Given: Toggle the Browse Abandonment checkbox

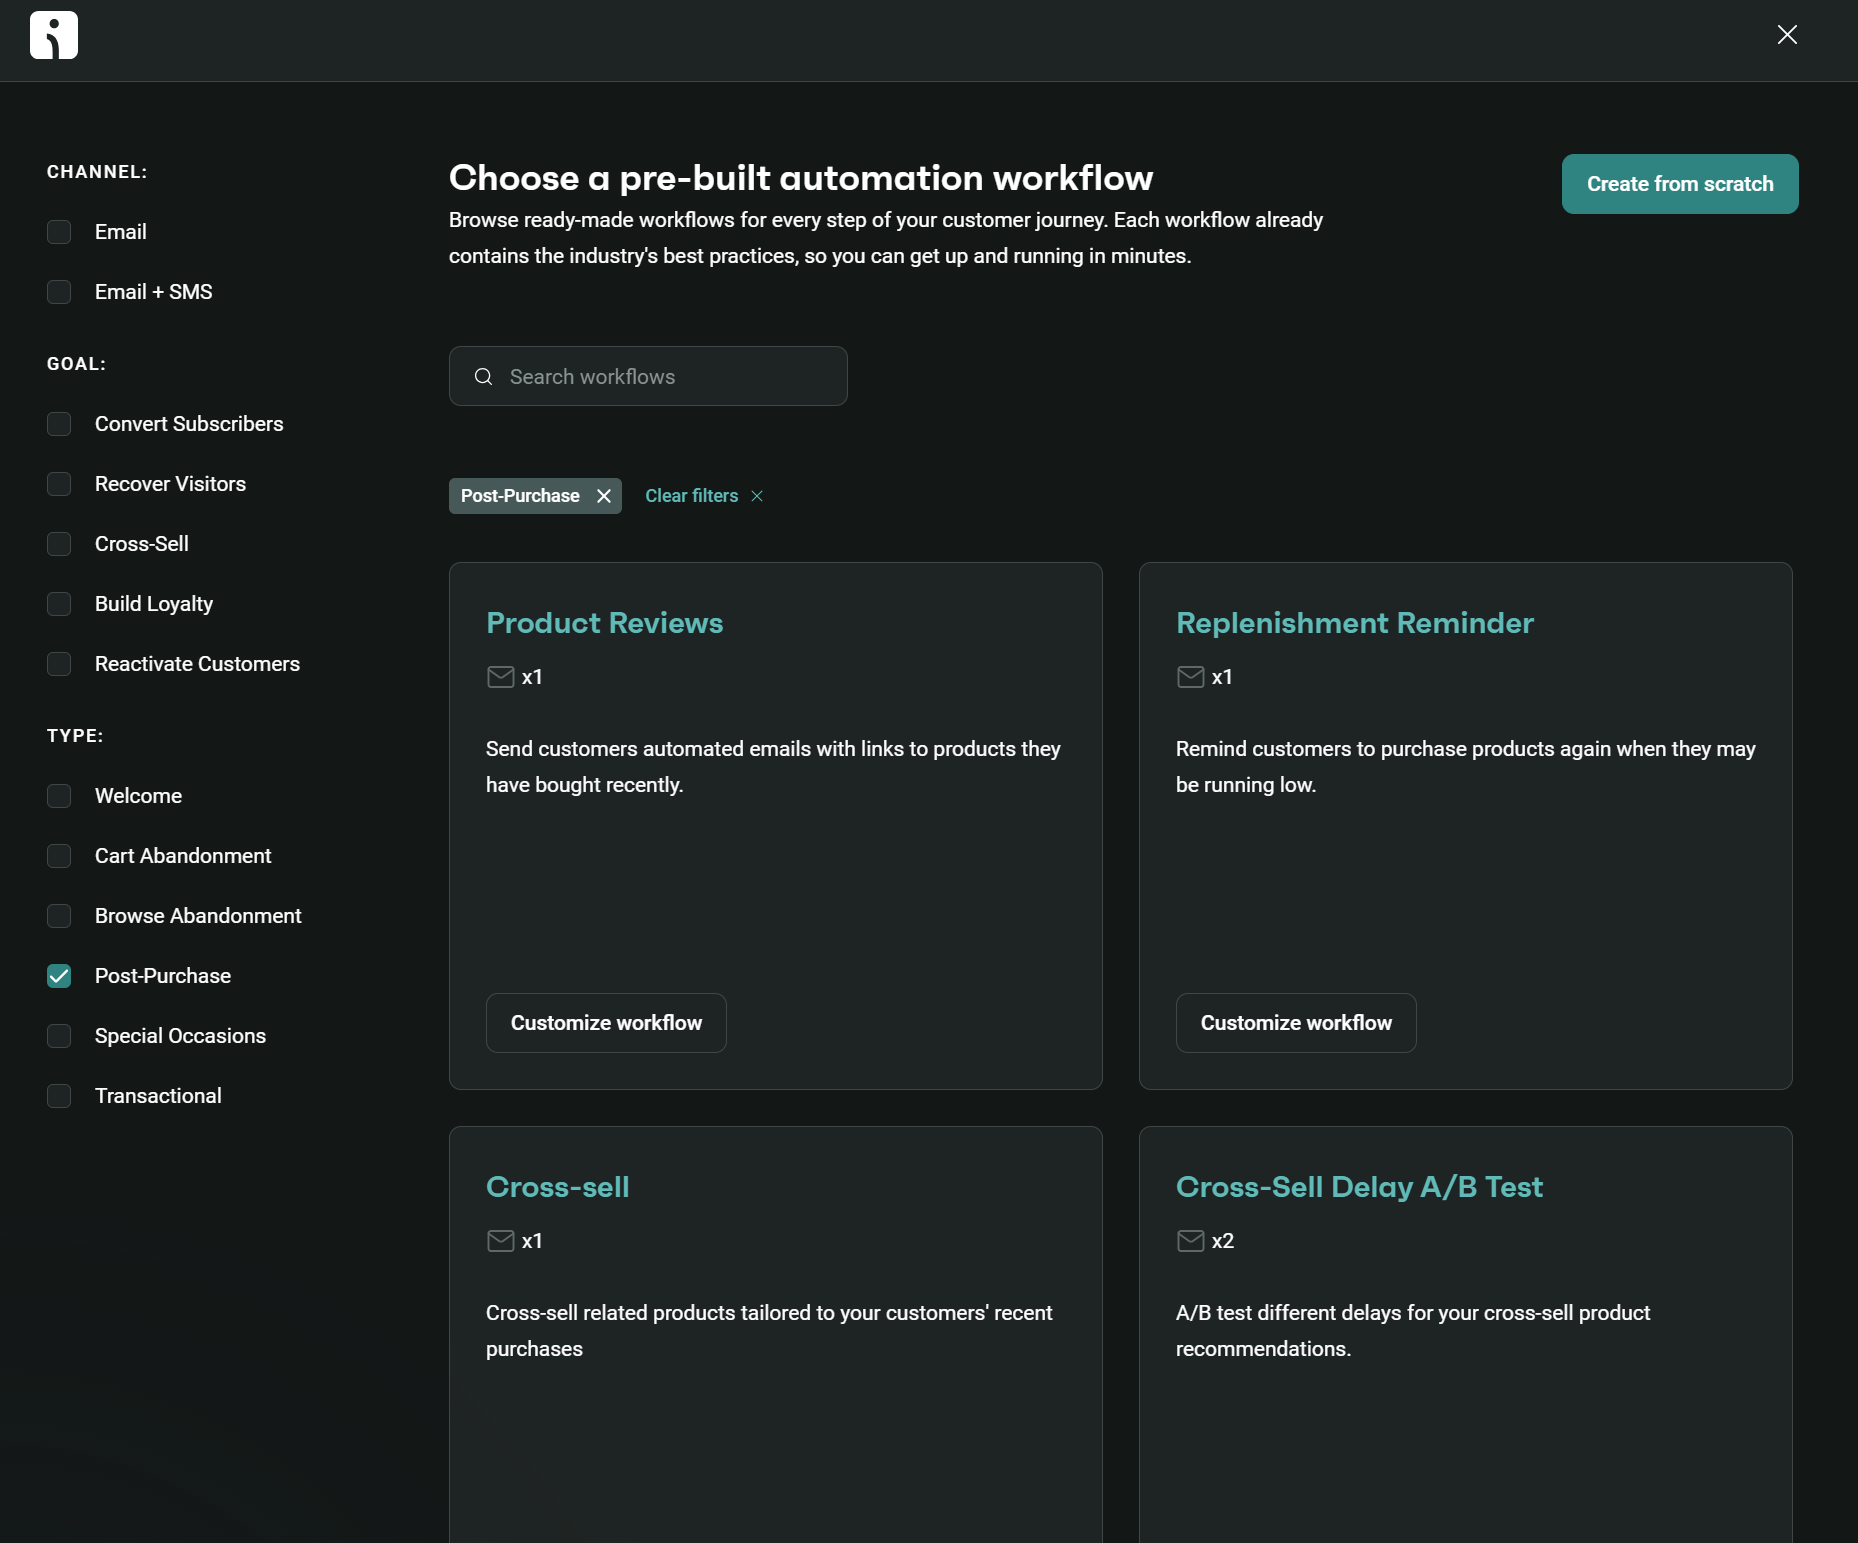Looking at the screenshot, I should tap(59, 916).
